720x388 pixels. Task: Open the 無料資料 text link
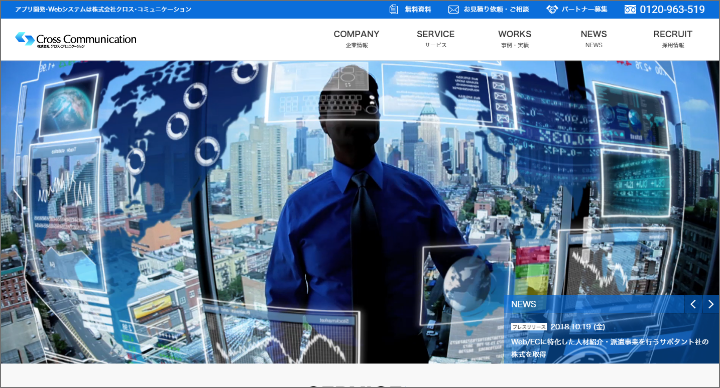click(x=418, y=9)
